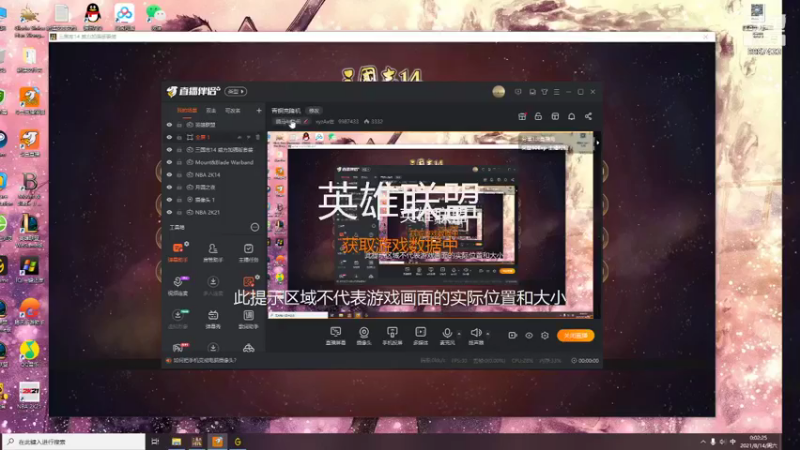The width and height of the screenshot is (800, 450).
Task: Click the Windows taskbar search box
Action: pyautogui.click(x=74, y=441)
